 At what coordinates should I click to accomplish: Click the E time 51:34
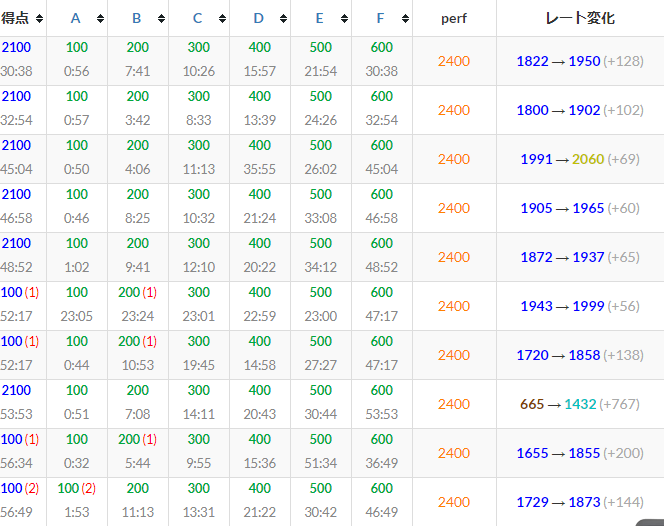coord(321,463)
